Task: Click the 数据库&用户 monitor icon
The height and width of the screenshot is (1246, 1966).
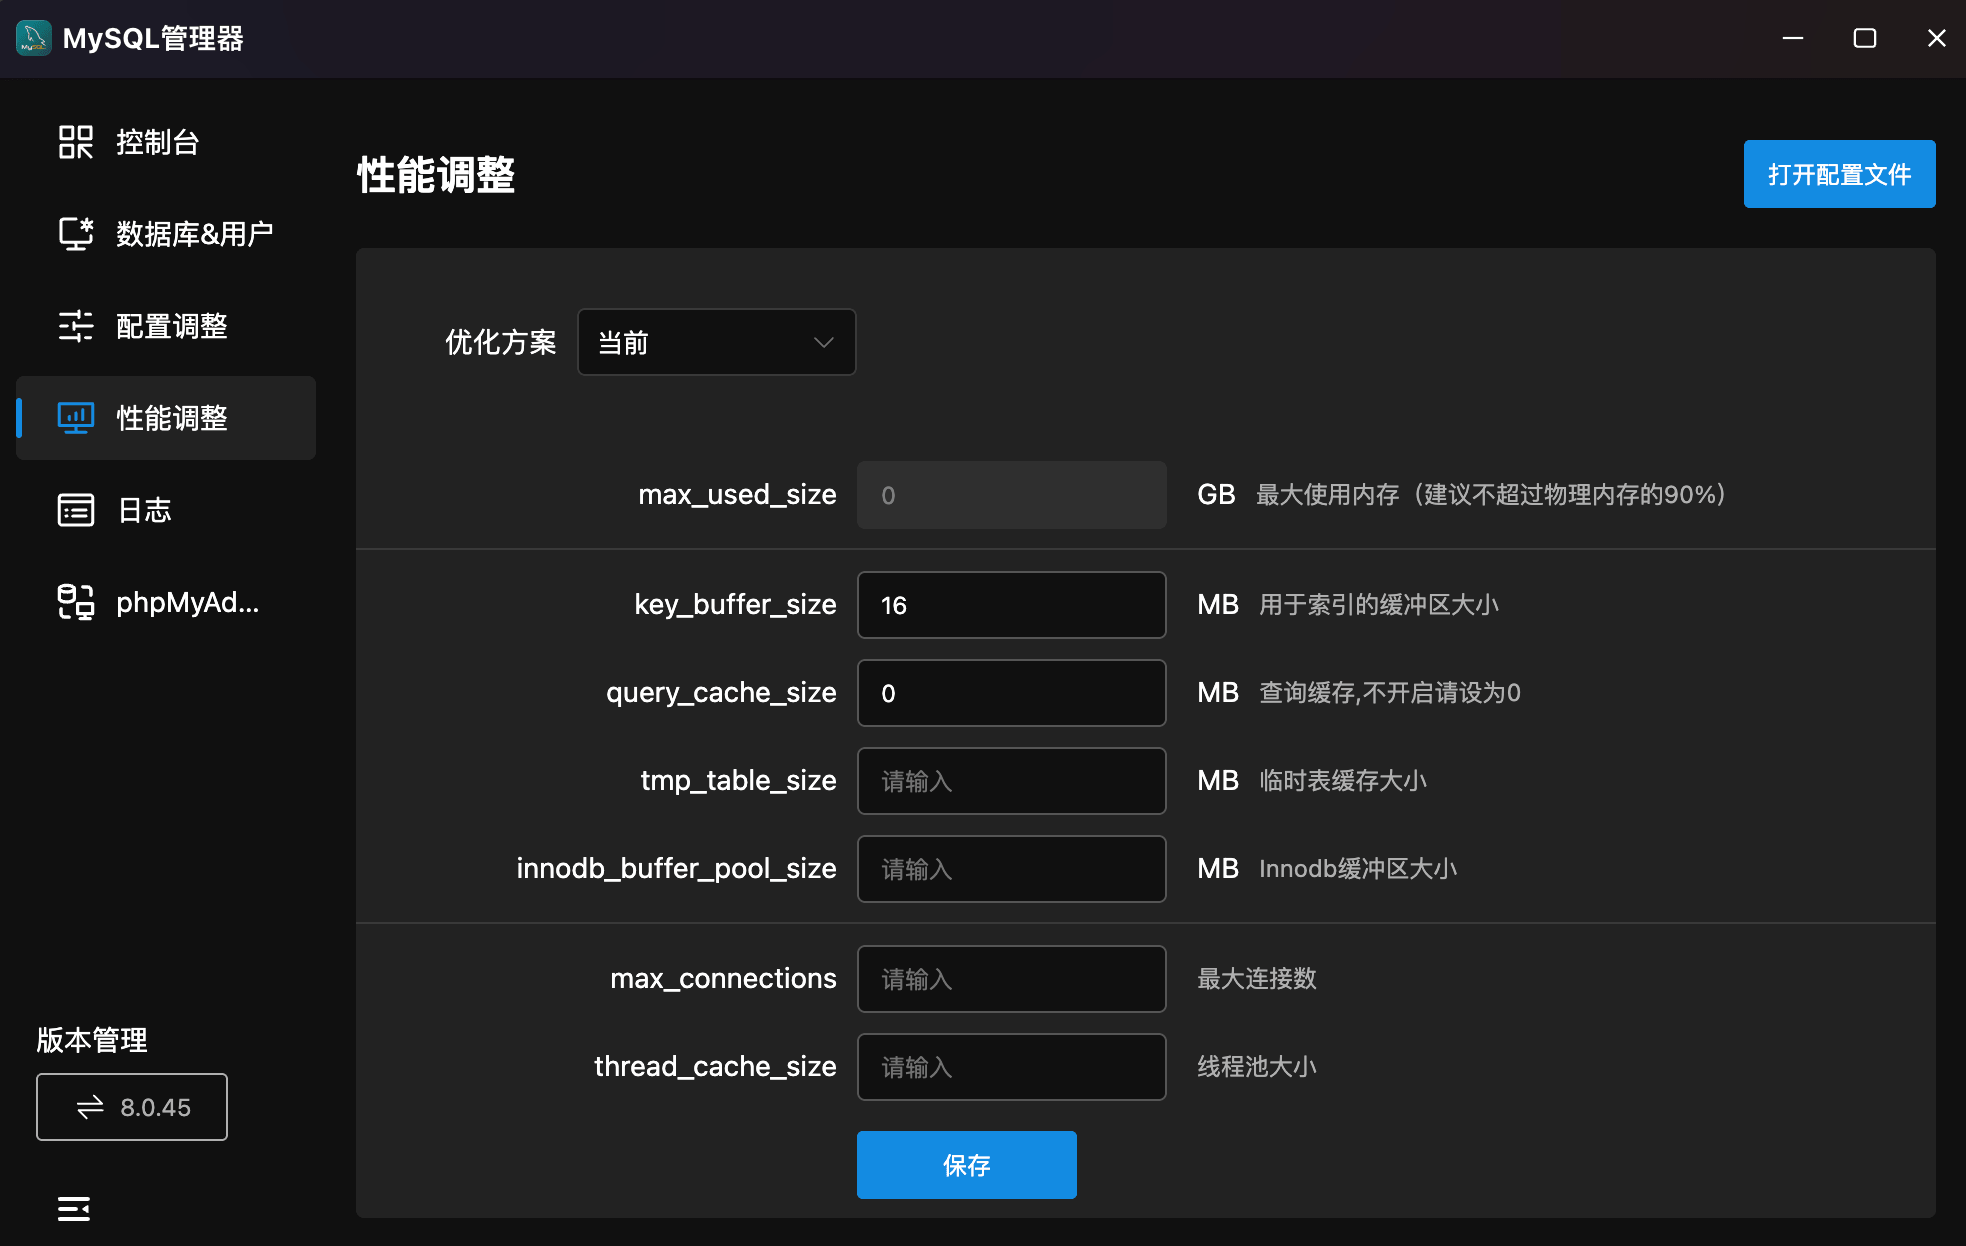Action: 75,234
